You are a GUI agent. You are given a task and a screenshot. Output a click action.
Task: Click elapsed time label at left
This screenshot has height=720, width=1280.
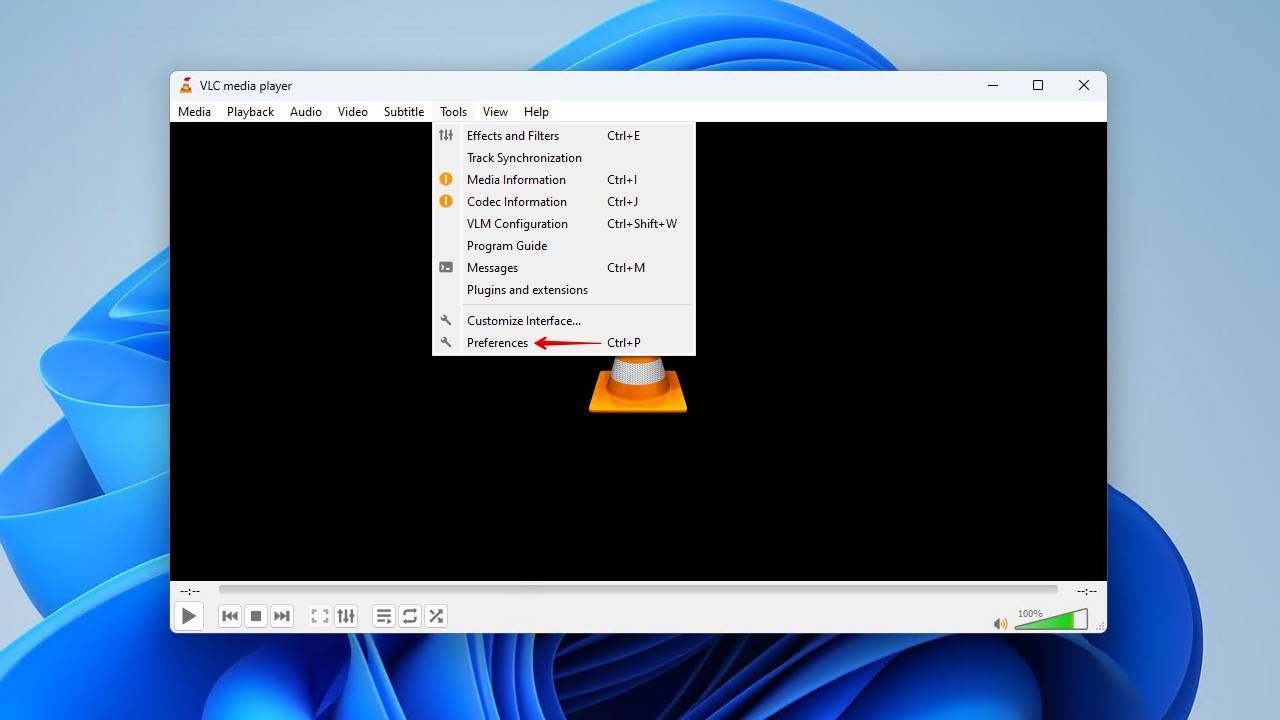(x=190, y=591)
